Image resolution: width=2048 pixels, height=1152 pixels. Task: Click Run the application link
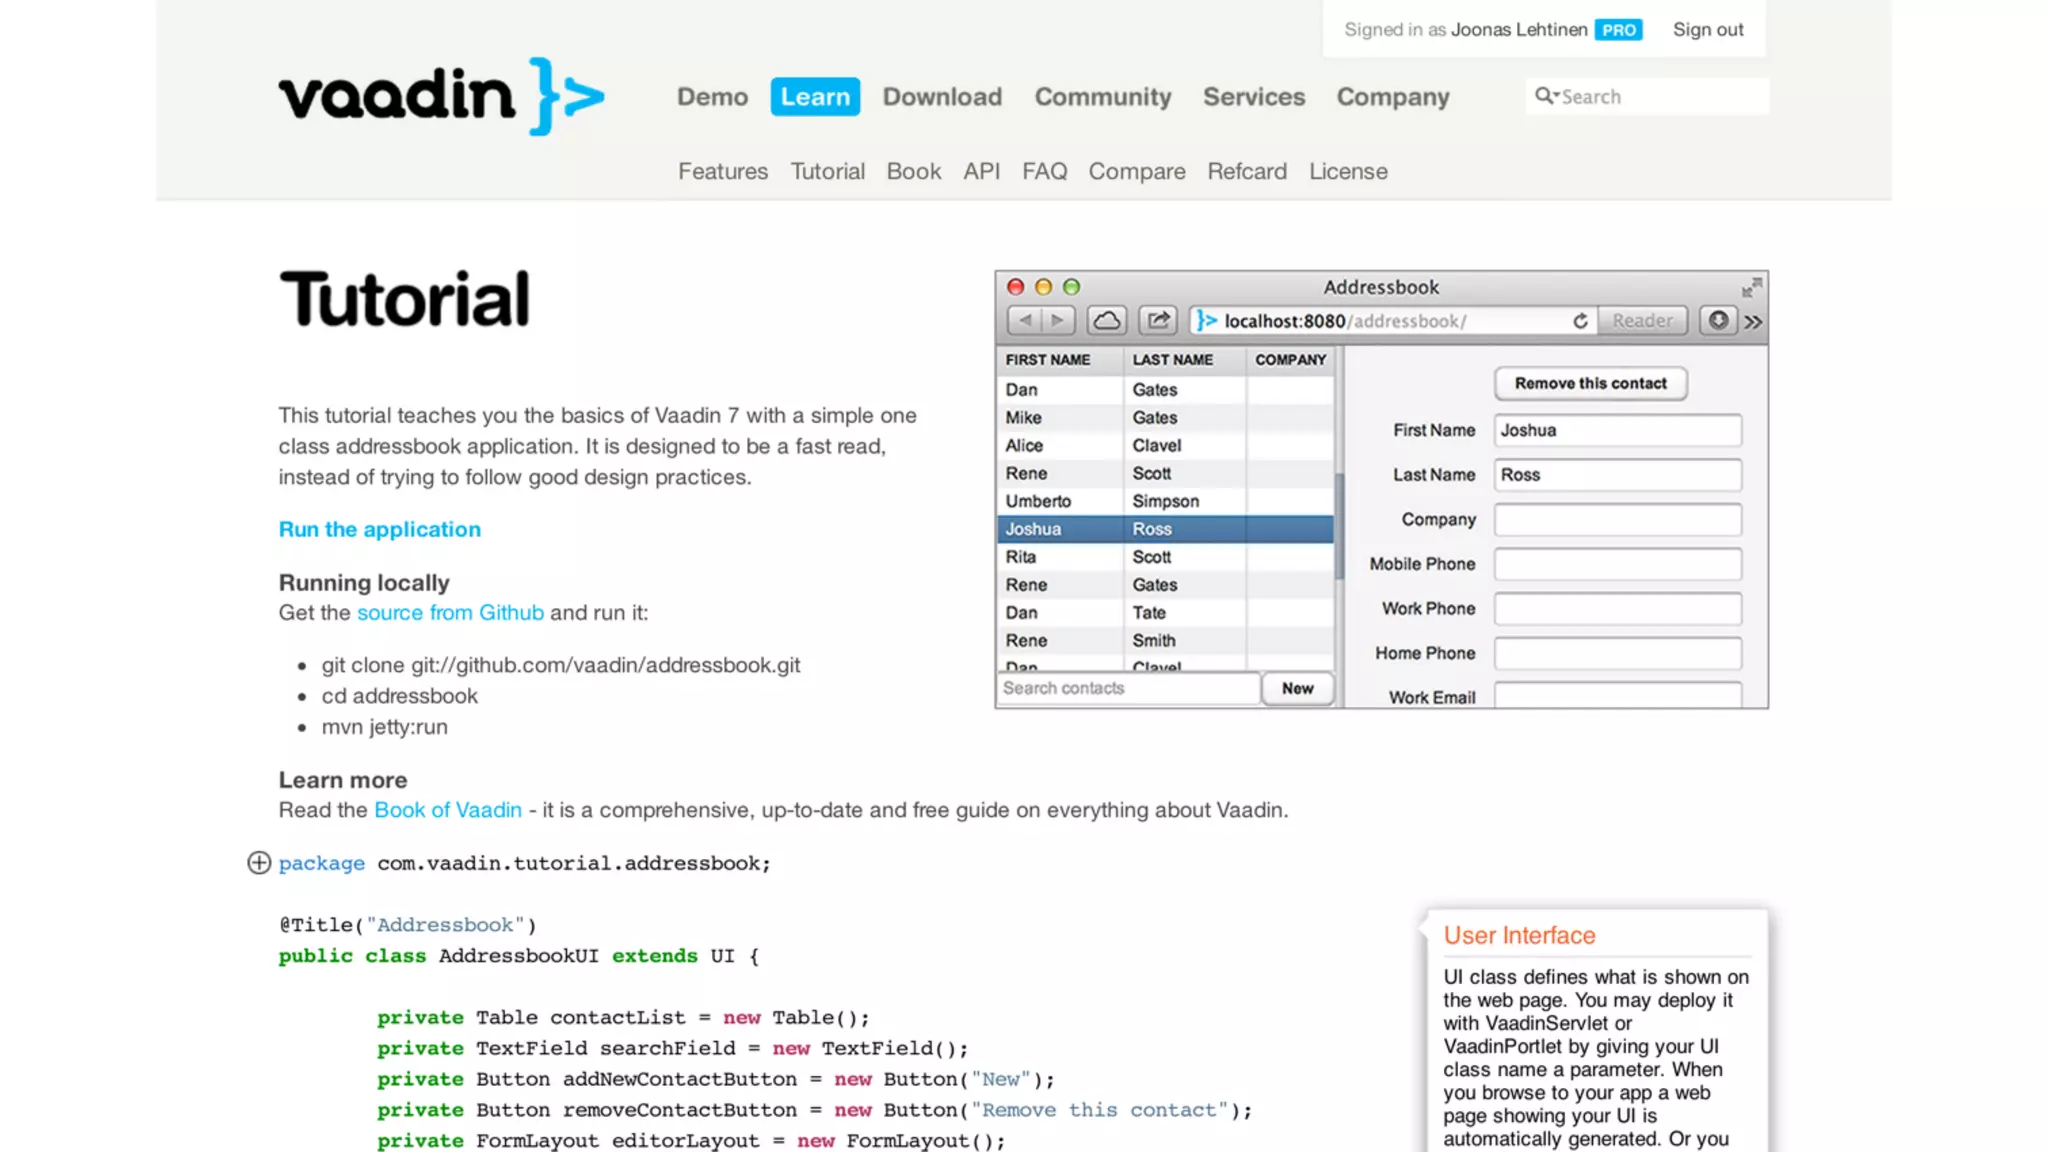tap(379, 529)
